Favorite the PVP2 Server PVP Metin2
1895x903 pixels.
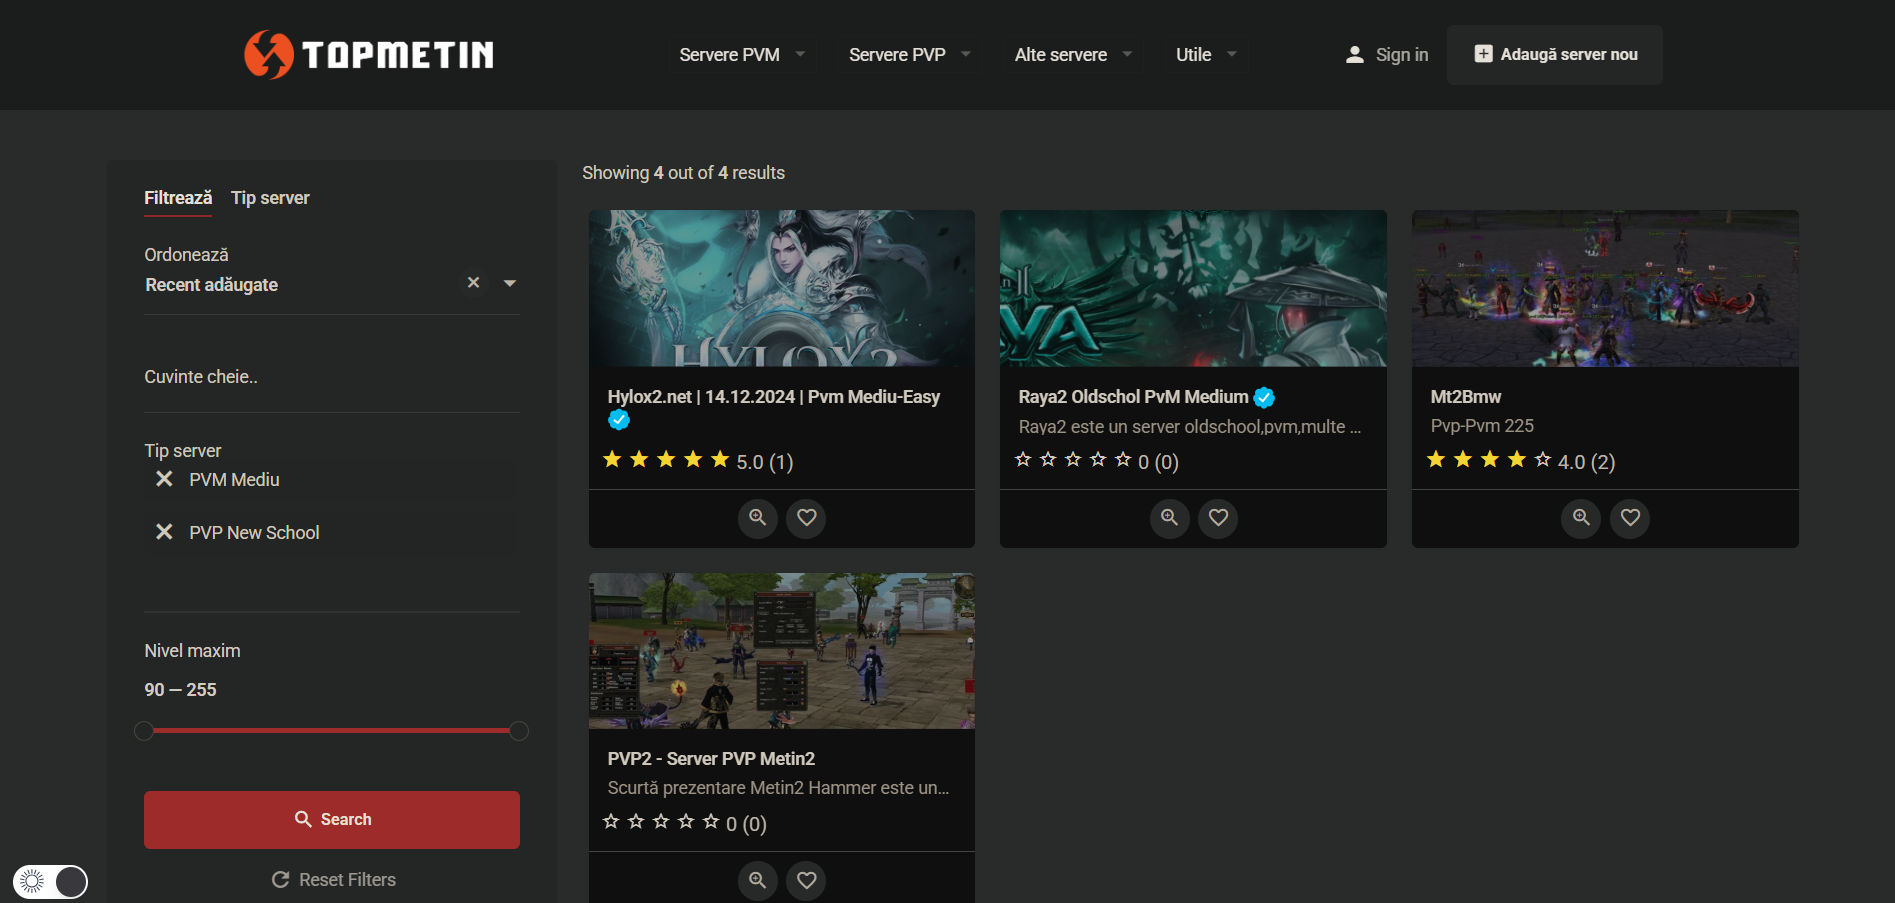[806, 880]
